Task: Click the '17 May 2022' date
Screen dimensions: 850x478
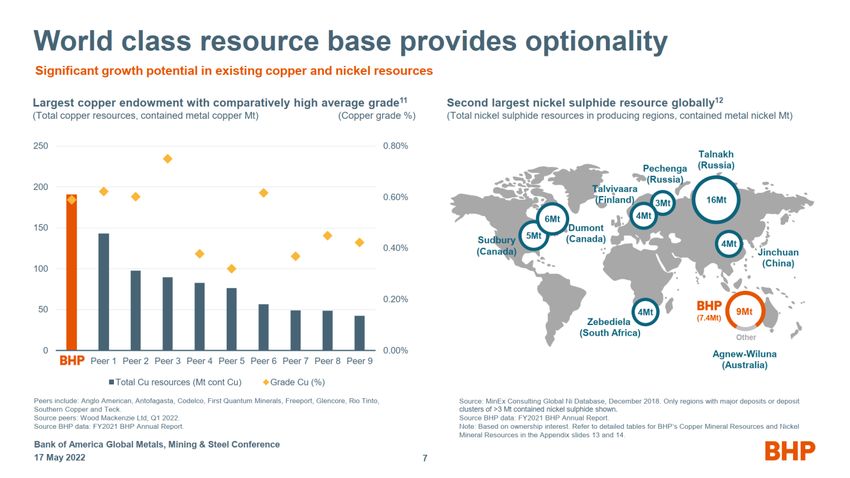Action: [x=60, y=457]
